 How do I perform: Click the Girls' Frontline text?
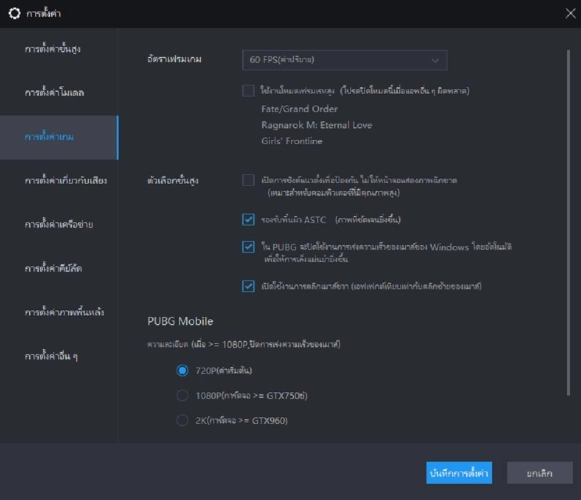pyautogui.click(x=292, y=141)
